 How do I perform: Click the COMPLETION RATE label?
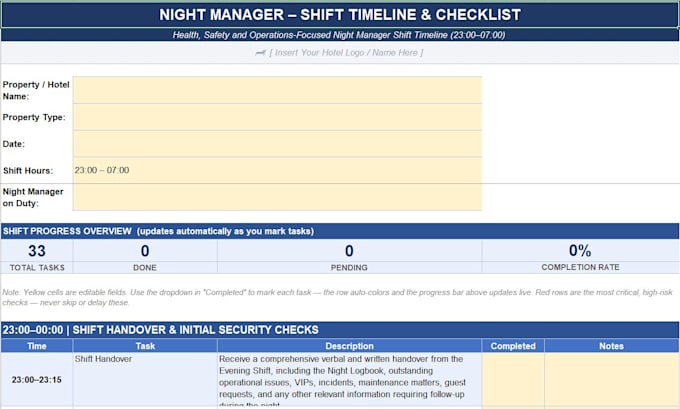pyautogui.click(x=580, y=267)
